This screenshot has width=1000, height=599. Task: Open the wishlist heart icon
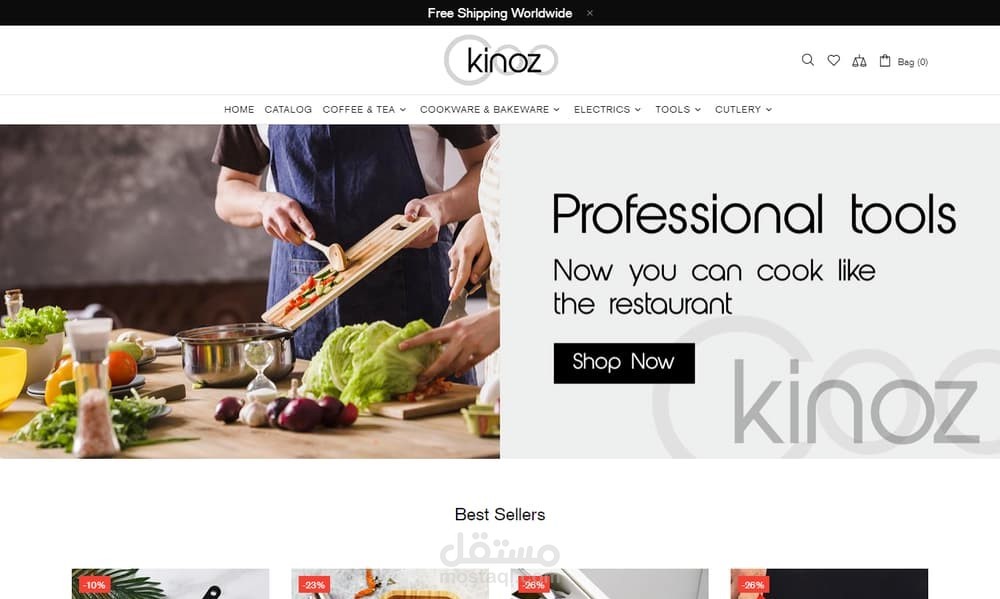pos(834,60)
